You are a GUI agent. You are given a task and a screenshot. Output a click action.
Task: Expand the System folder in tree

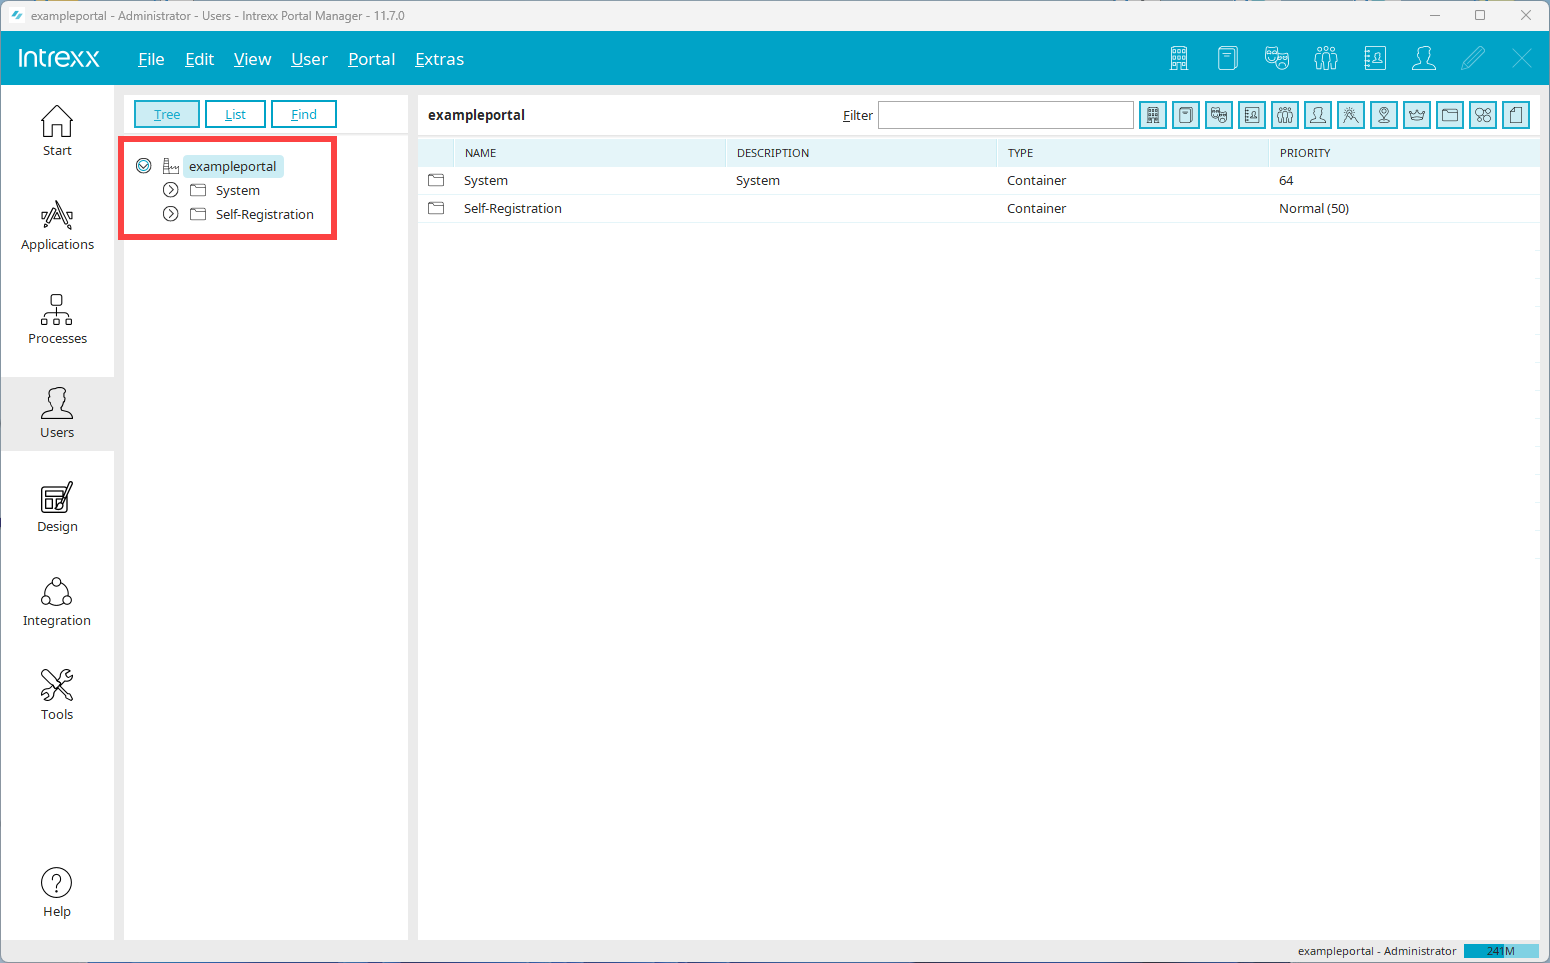tap(171, 190)
